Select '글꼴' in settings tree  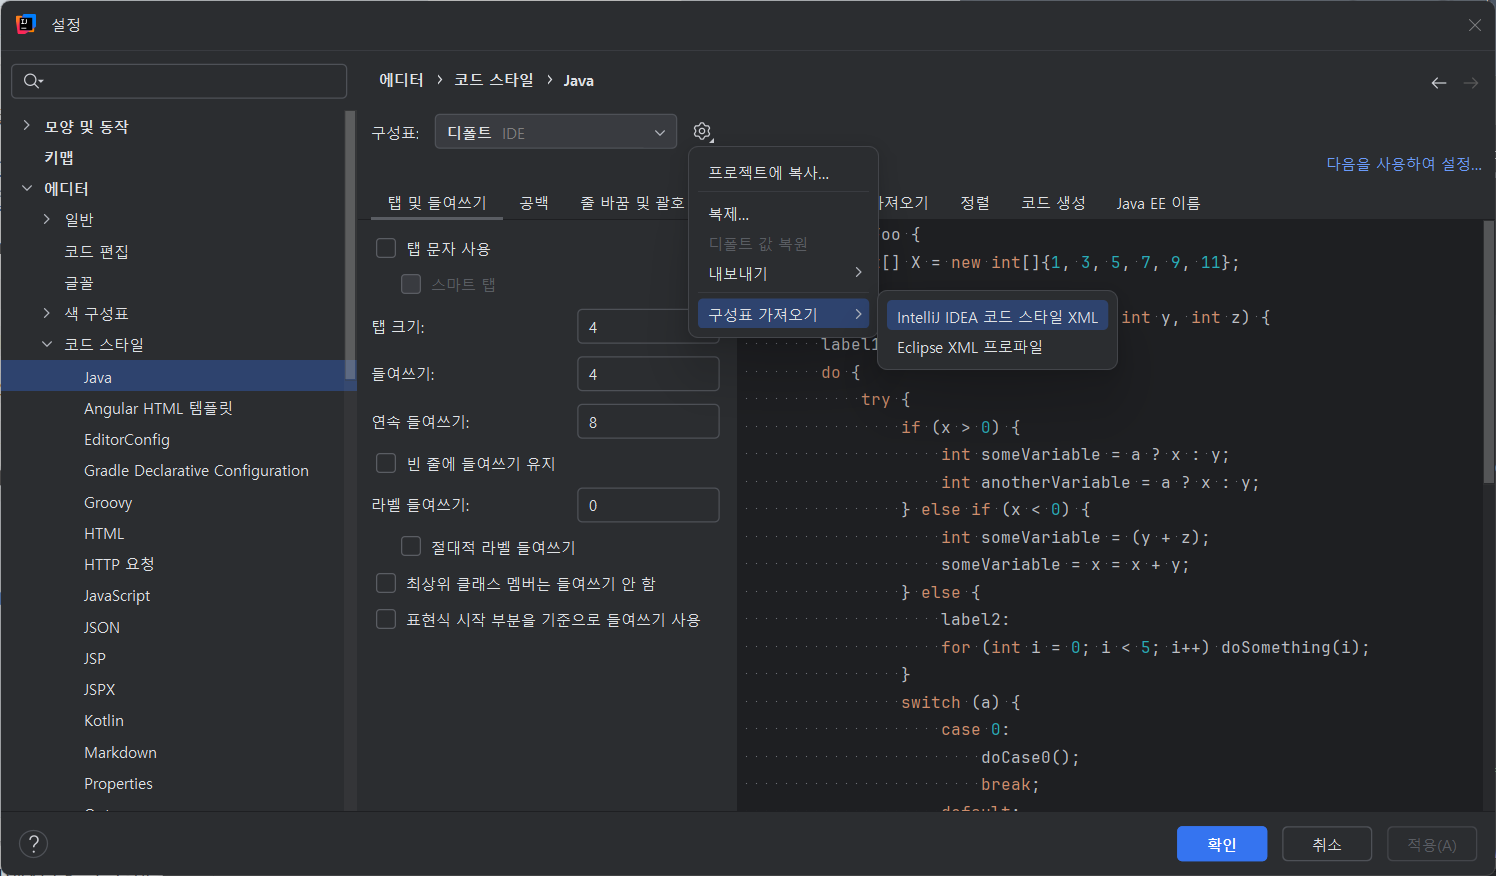coord(79,283)
